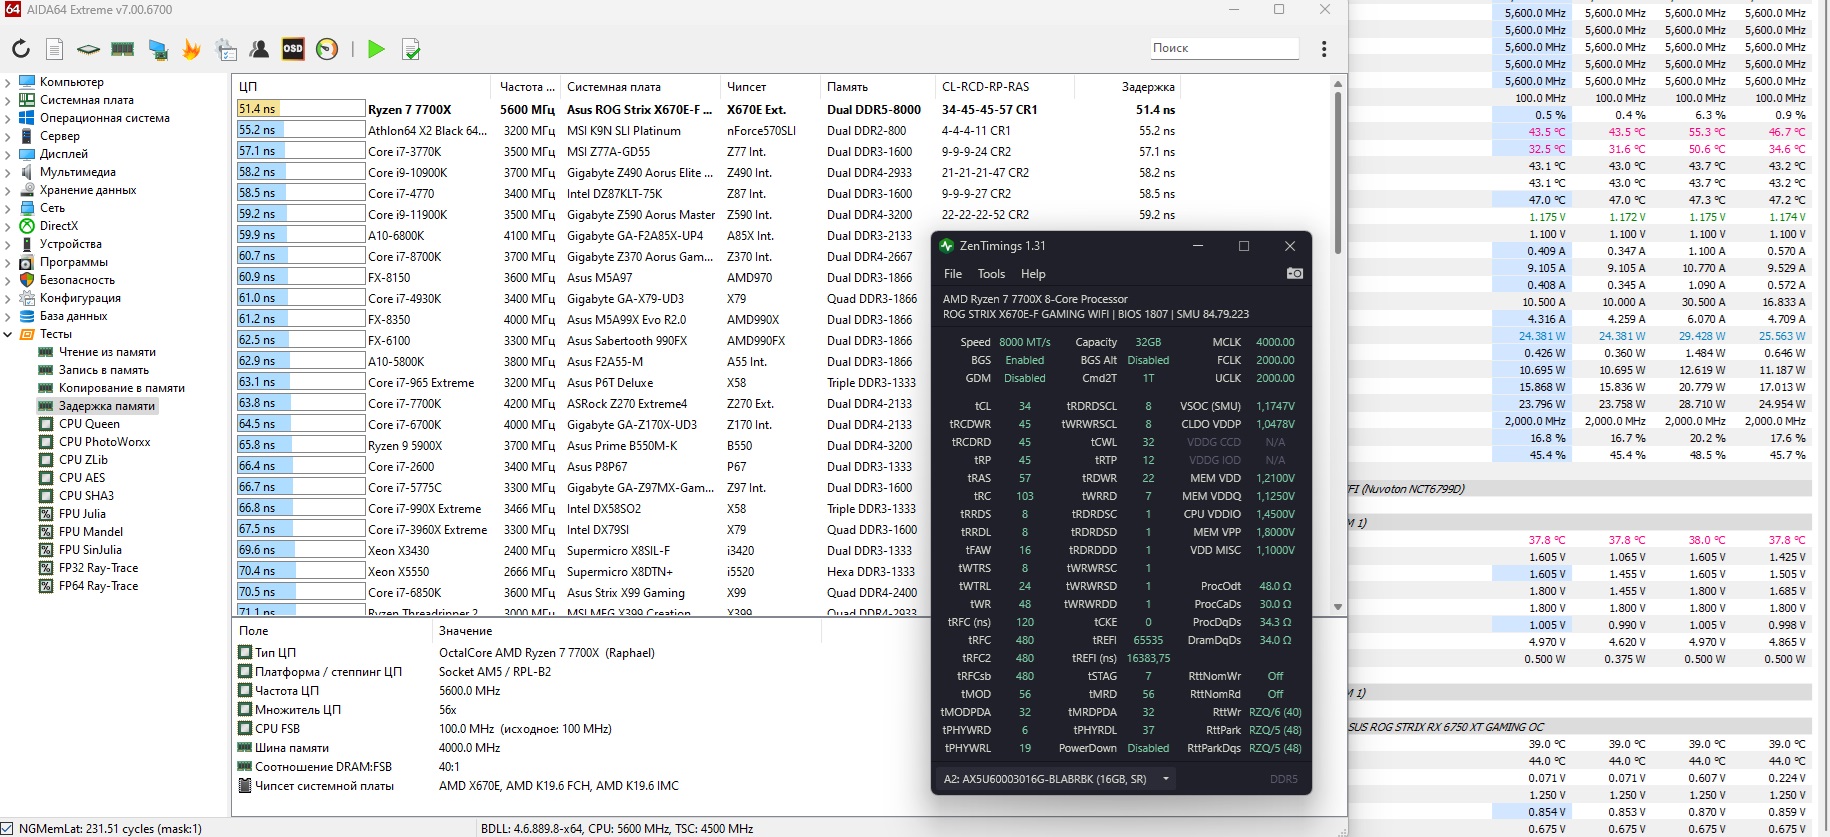
Task: Select the DirectX node in the sidebar tree
Action: pos(59,226)
